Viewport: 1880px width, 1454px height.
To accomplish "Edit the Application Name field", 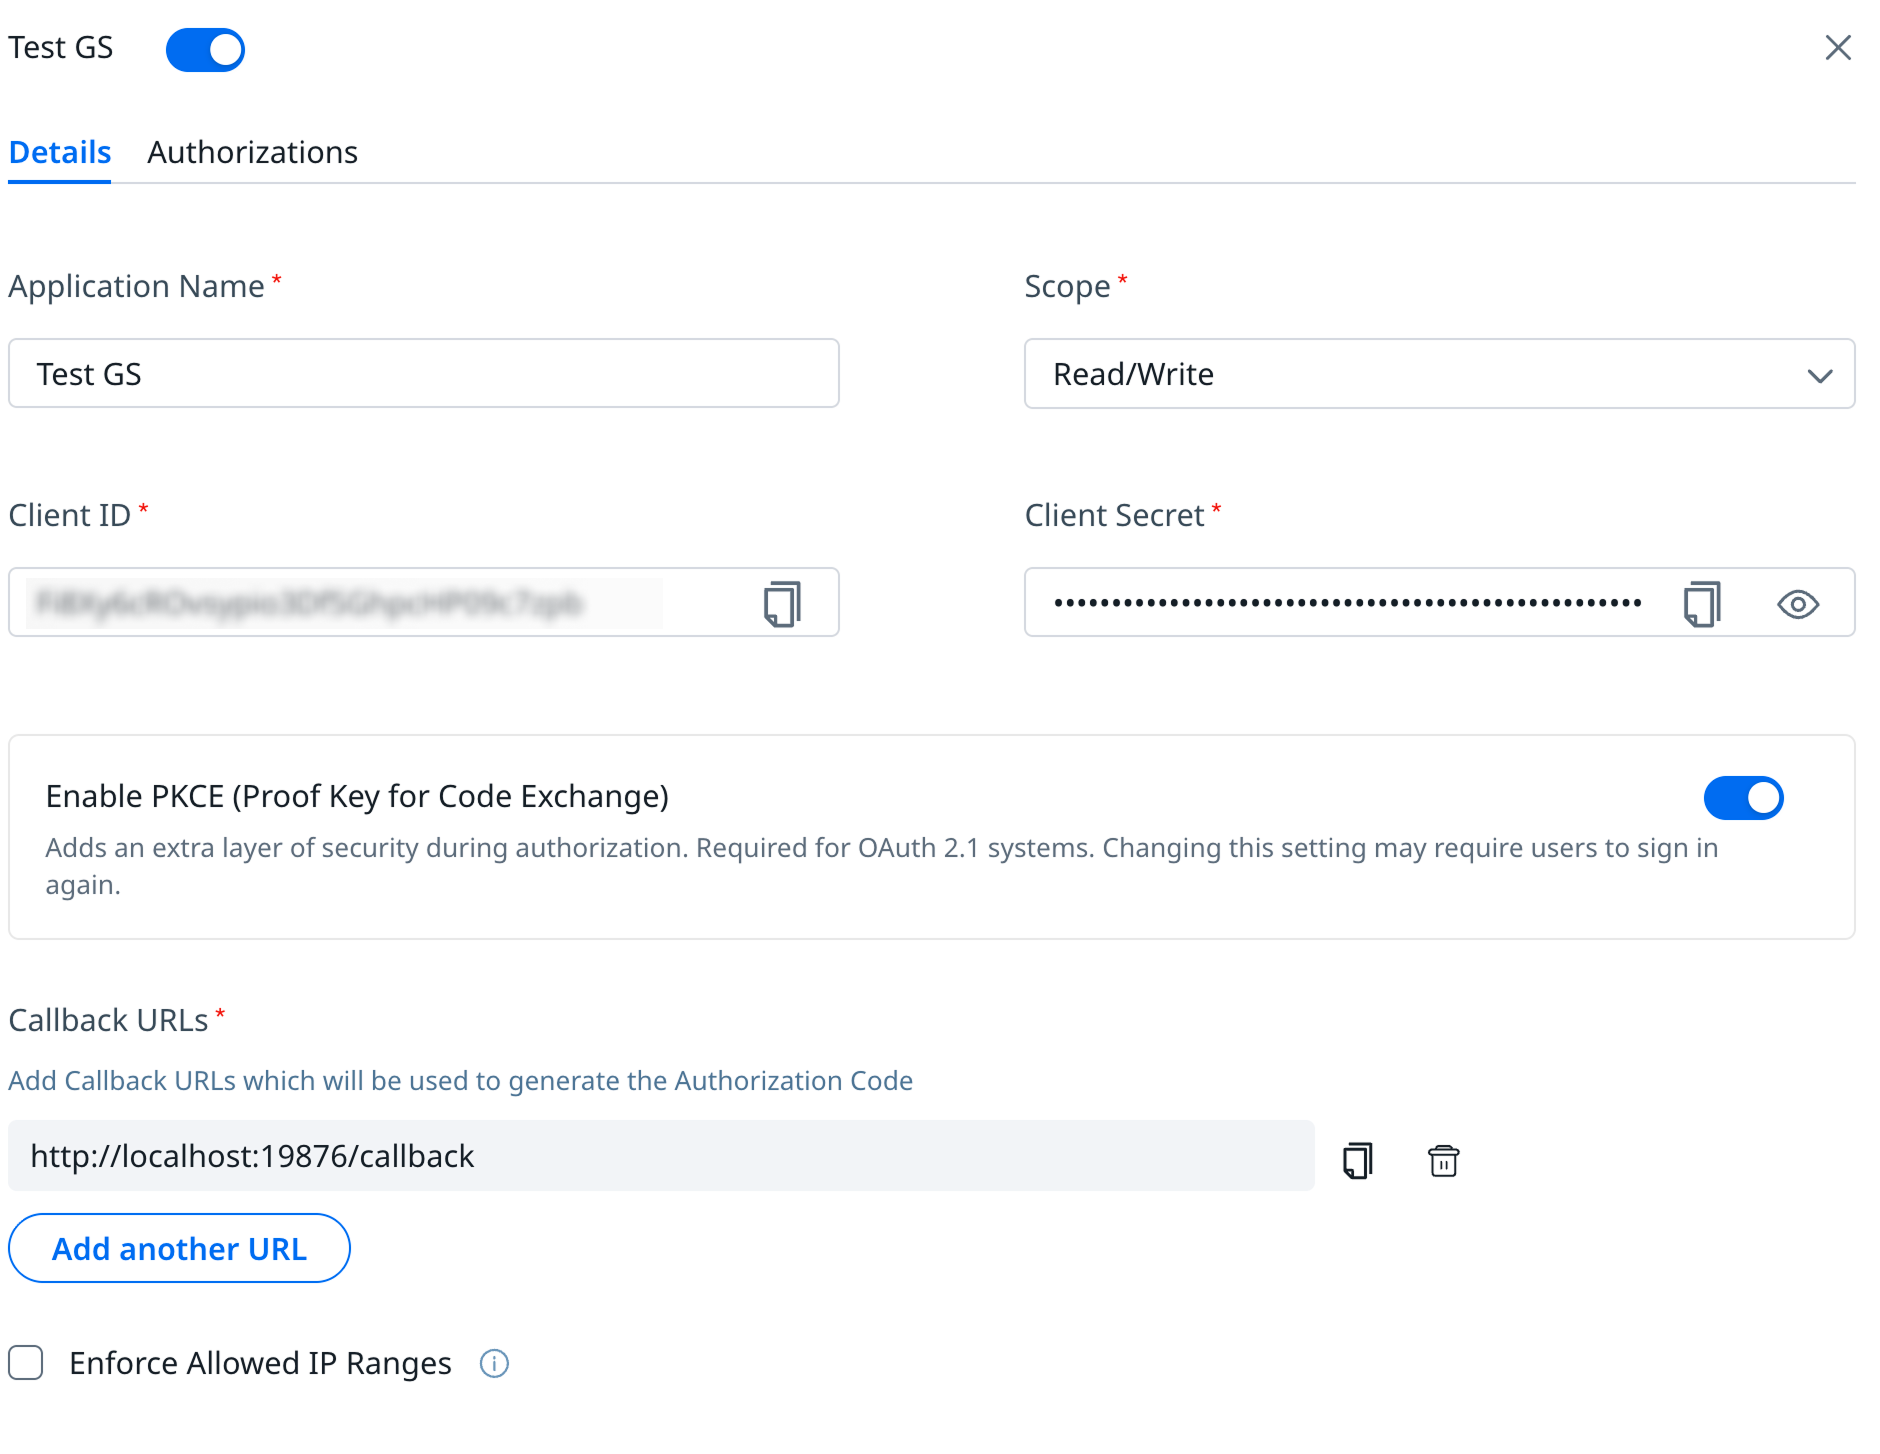I will coord(424,373).
